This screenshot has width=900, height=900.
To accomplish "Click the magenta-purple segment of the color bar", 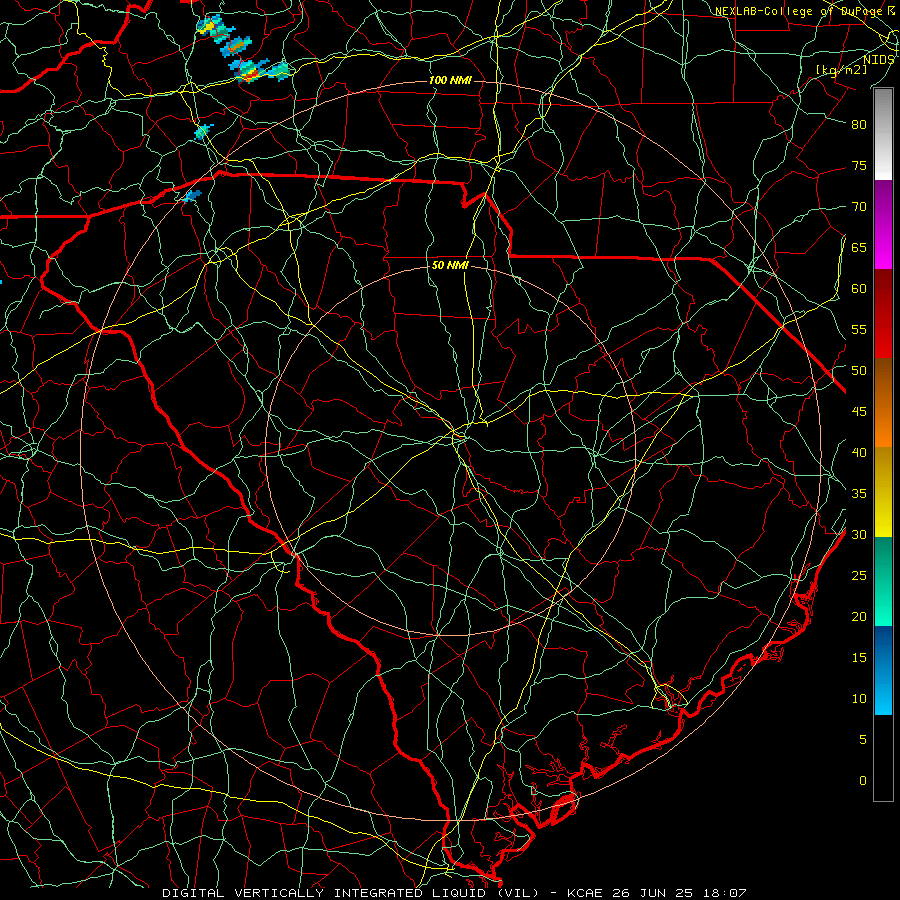I will [x=883, y=224].
